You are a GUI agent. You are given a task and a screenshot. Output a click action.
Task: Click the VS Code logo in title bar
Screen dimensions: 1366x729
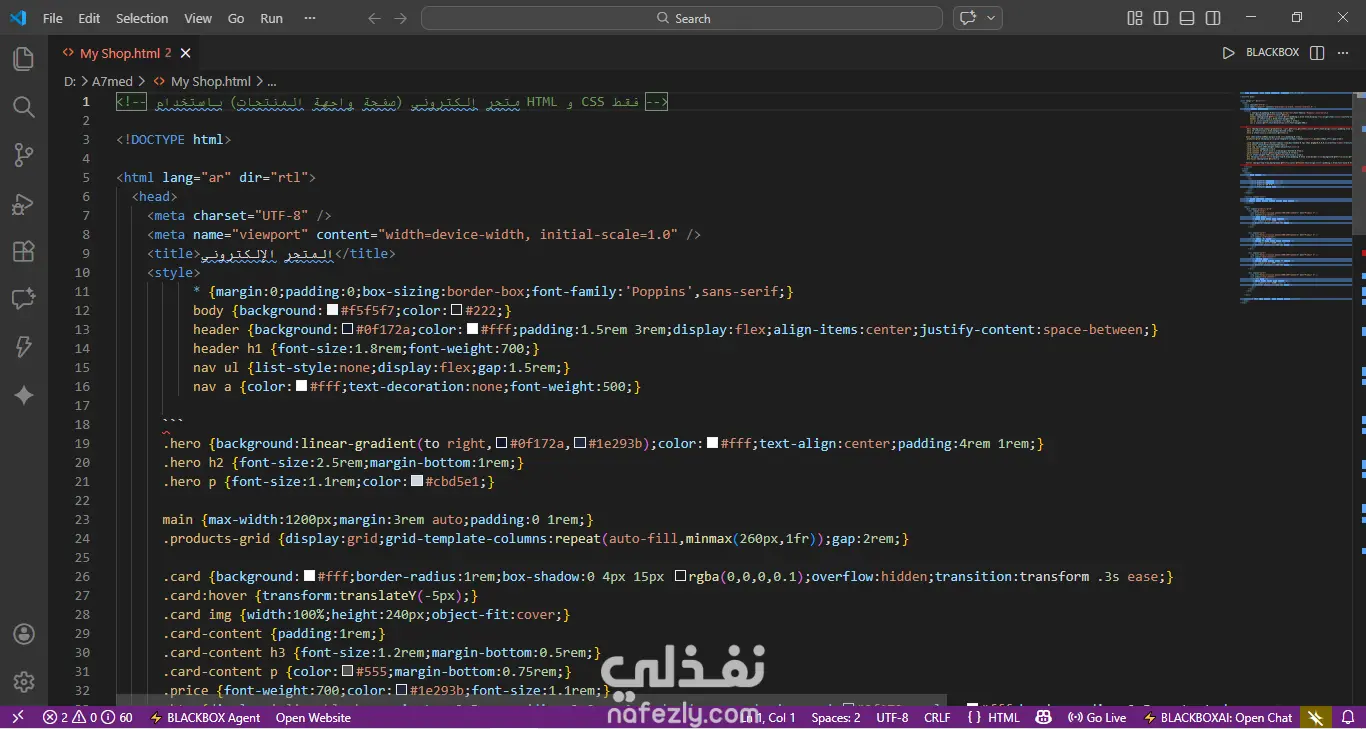pos(18,18)
